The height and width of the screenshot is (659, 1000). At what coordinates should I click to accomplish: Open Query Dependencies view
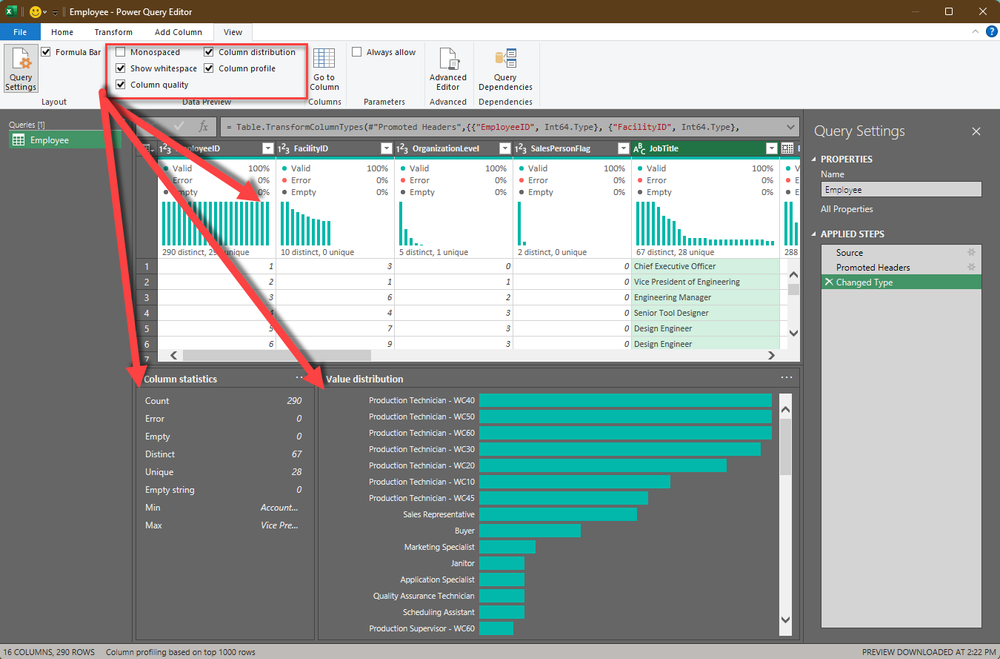tap(505, 69)
